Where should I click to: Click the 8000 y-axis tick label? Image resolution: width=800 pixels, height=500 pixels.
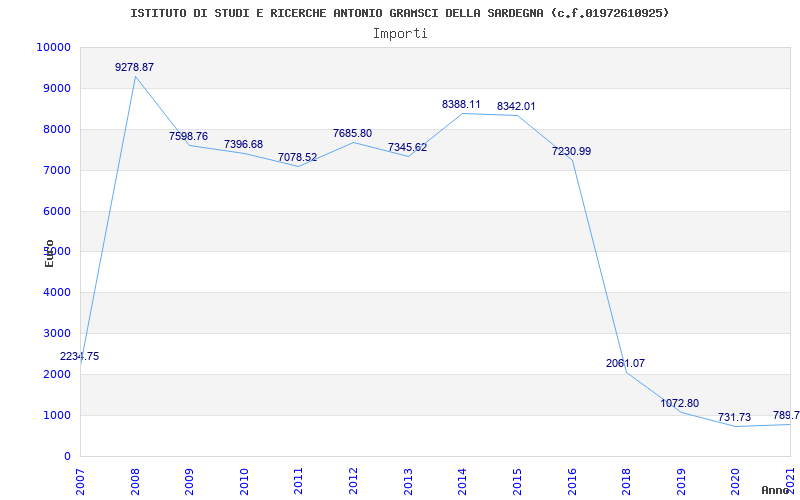tap(56, 130)
